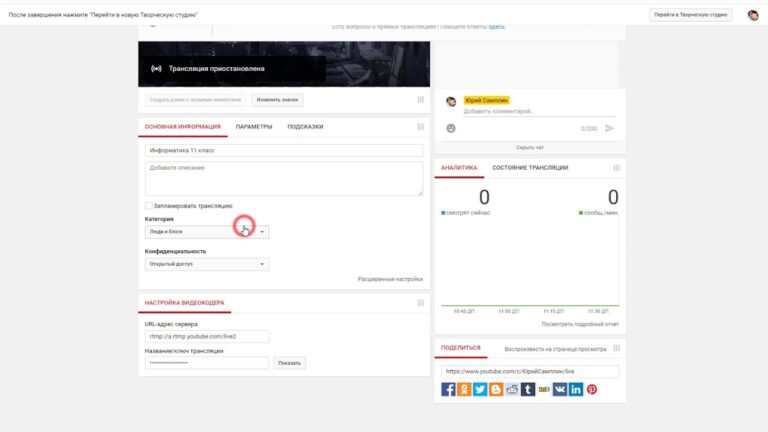768x432 pixels.
Task: Click the yellow share icon beside Tumblr
Action: coord(544,389)
